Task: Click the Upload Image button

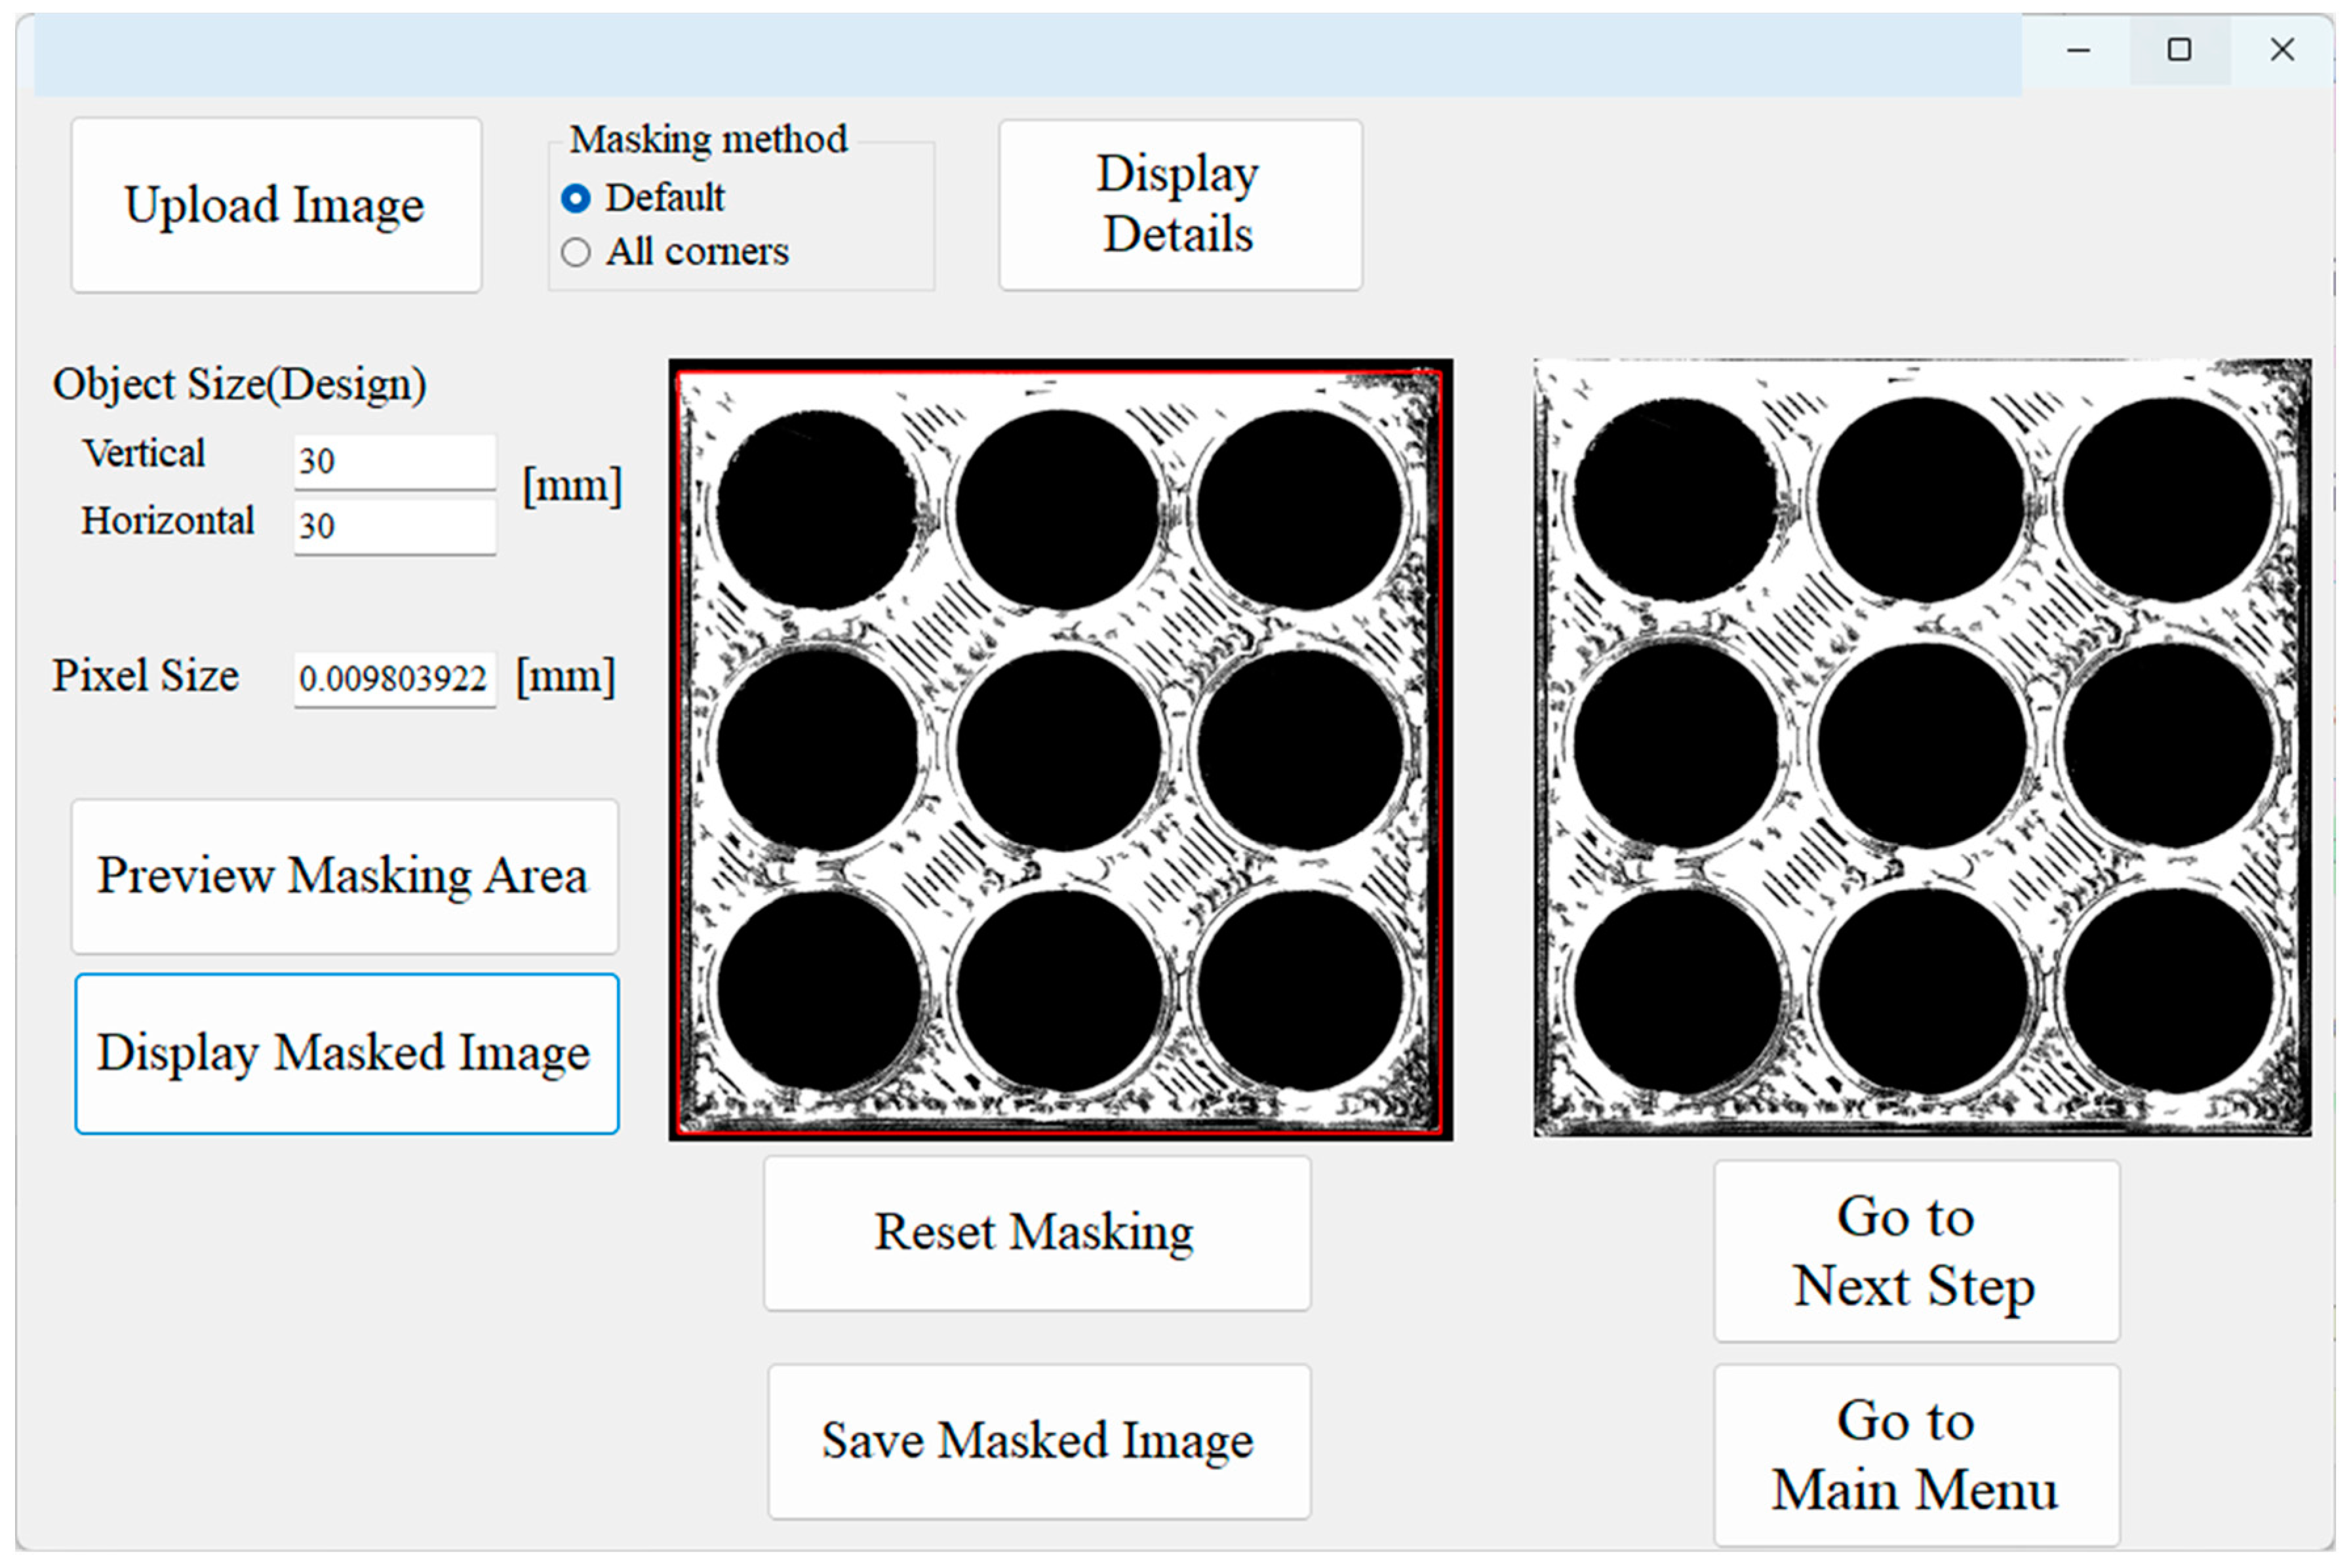Action: (x=275, y=205)
